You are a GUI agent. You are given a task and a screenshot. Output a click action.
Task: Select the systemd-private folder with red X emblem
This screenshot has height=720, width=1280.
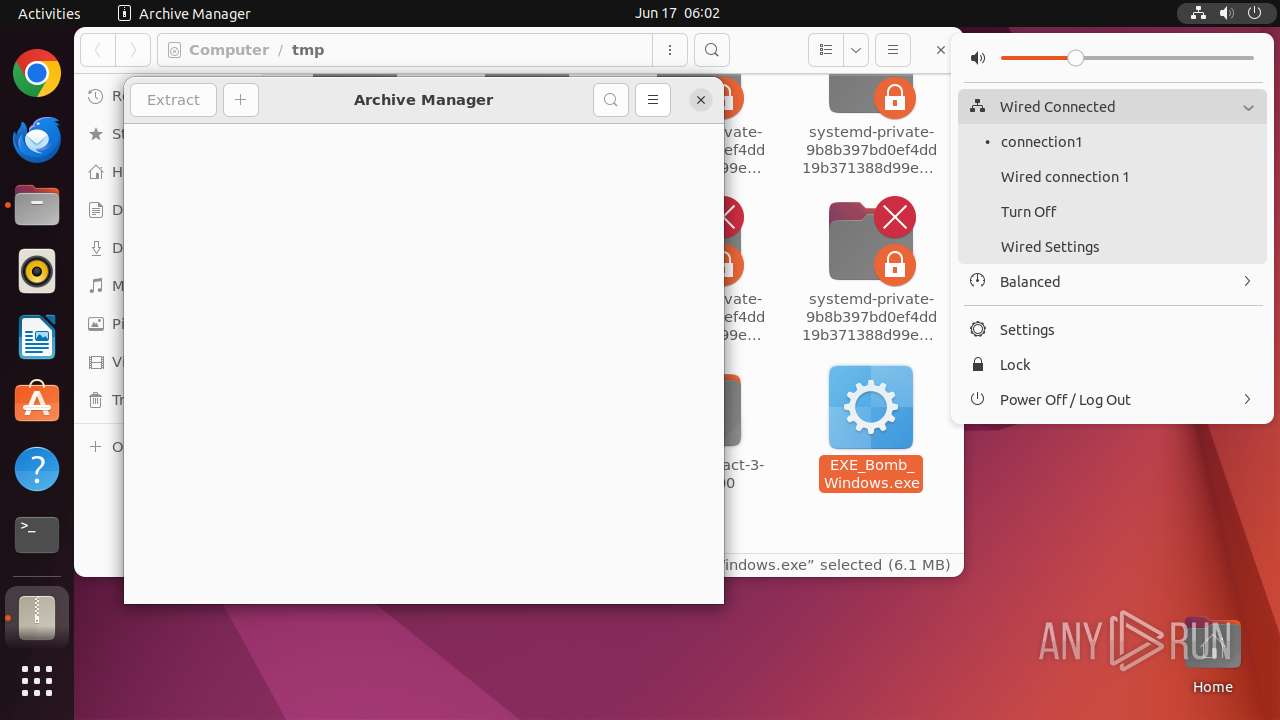click(x=871, y=240)
